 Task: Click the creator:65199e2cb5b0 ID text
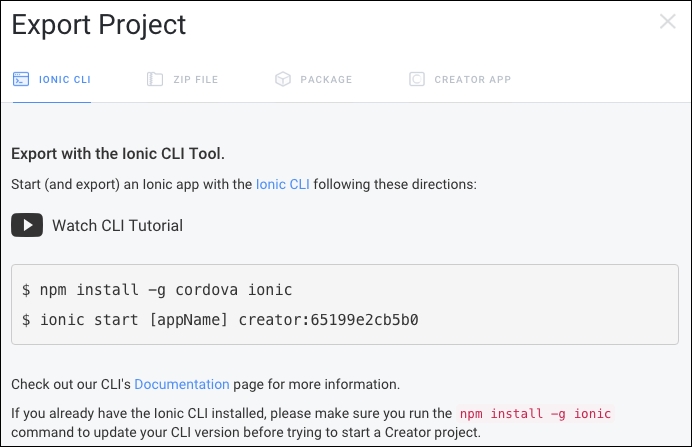[328, 319]
